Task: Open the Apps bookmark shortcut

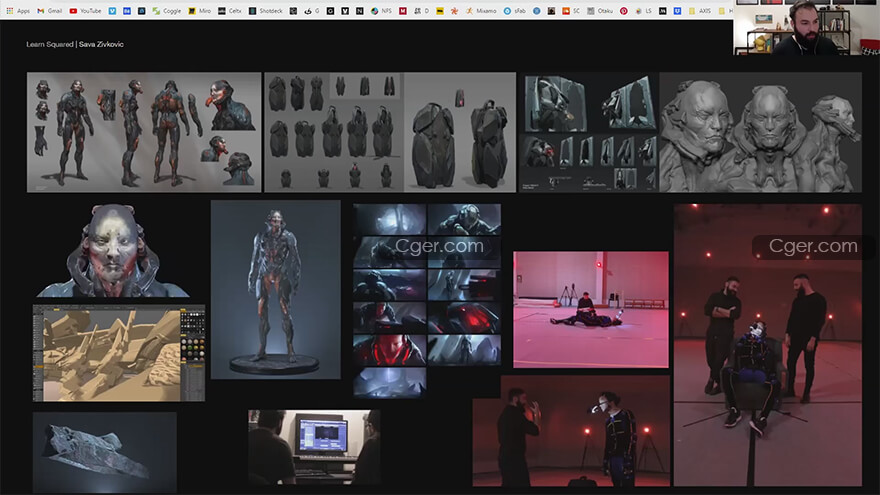Action: click(x=18, y=11)
